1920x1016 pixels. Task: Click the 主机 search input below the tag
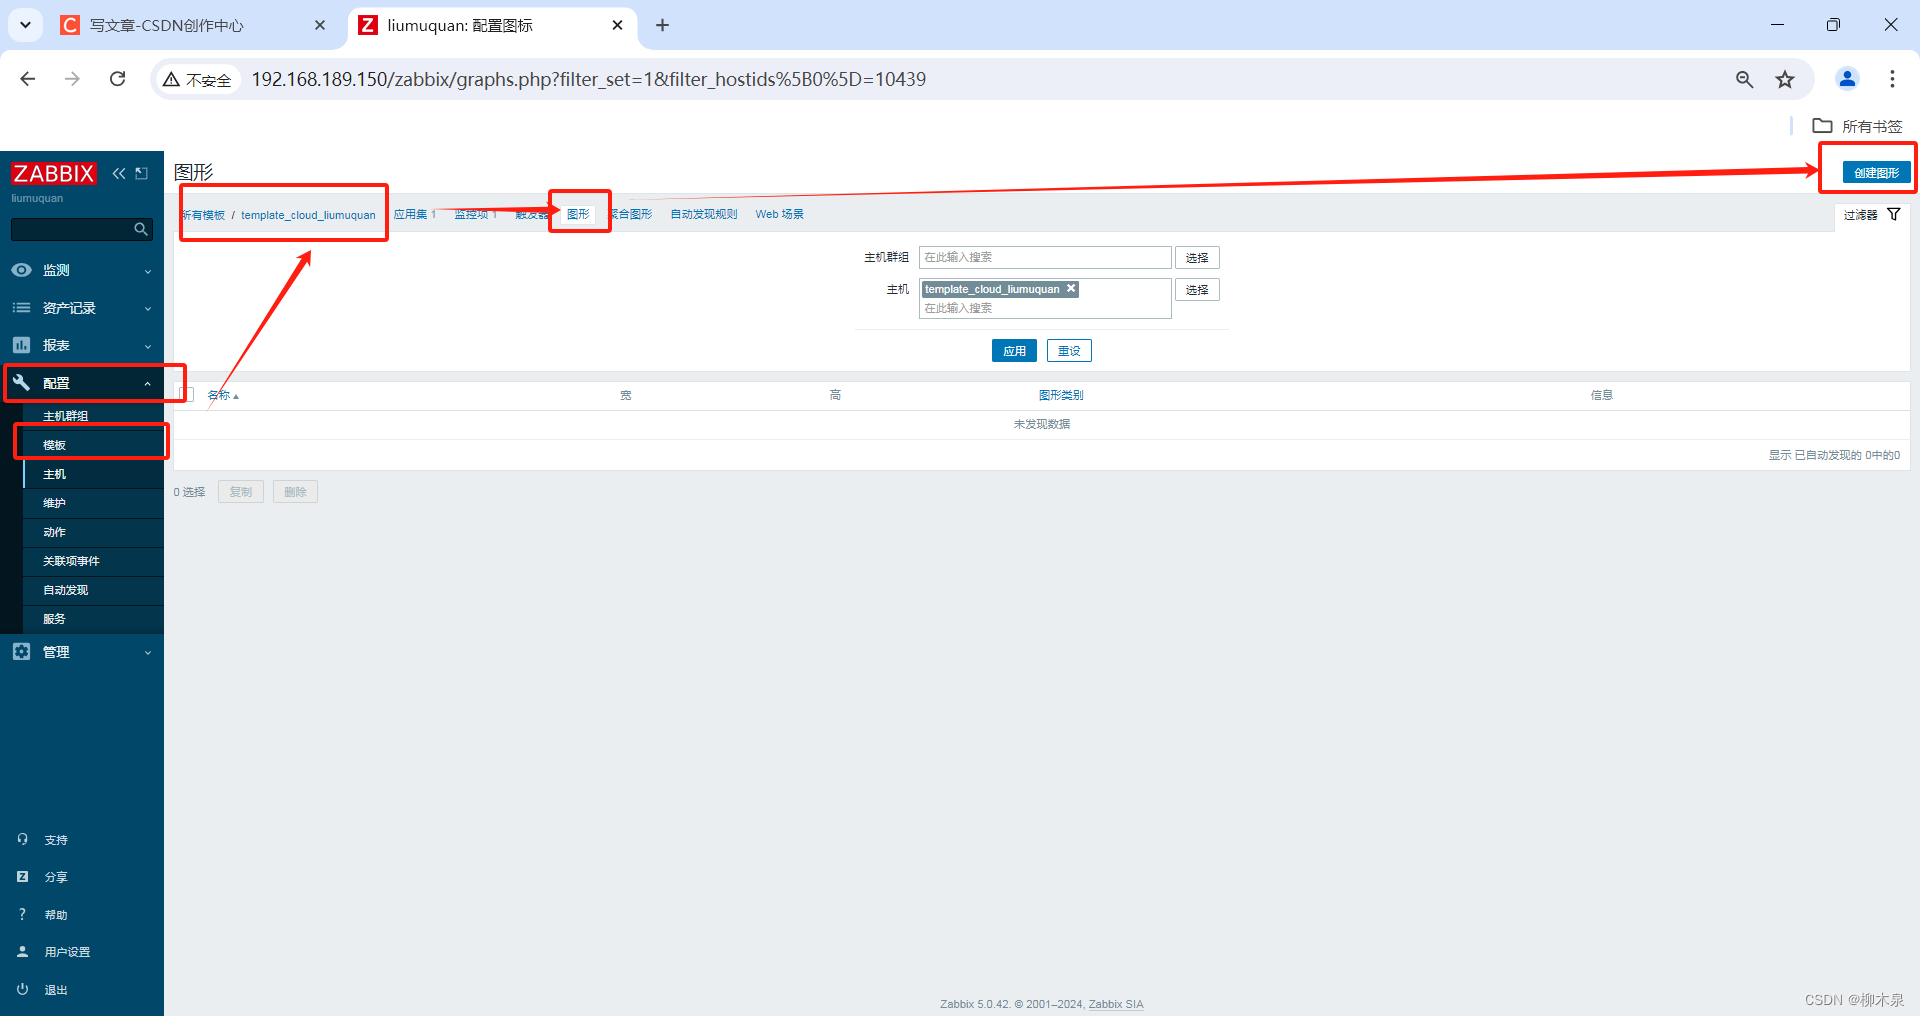coord(1045,308)
